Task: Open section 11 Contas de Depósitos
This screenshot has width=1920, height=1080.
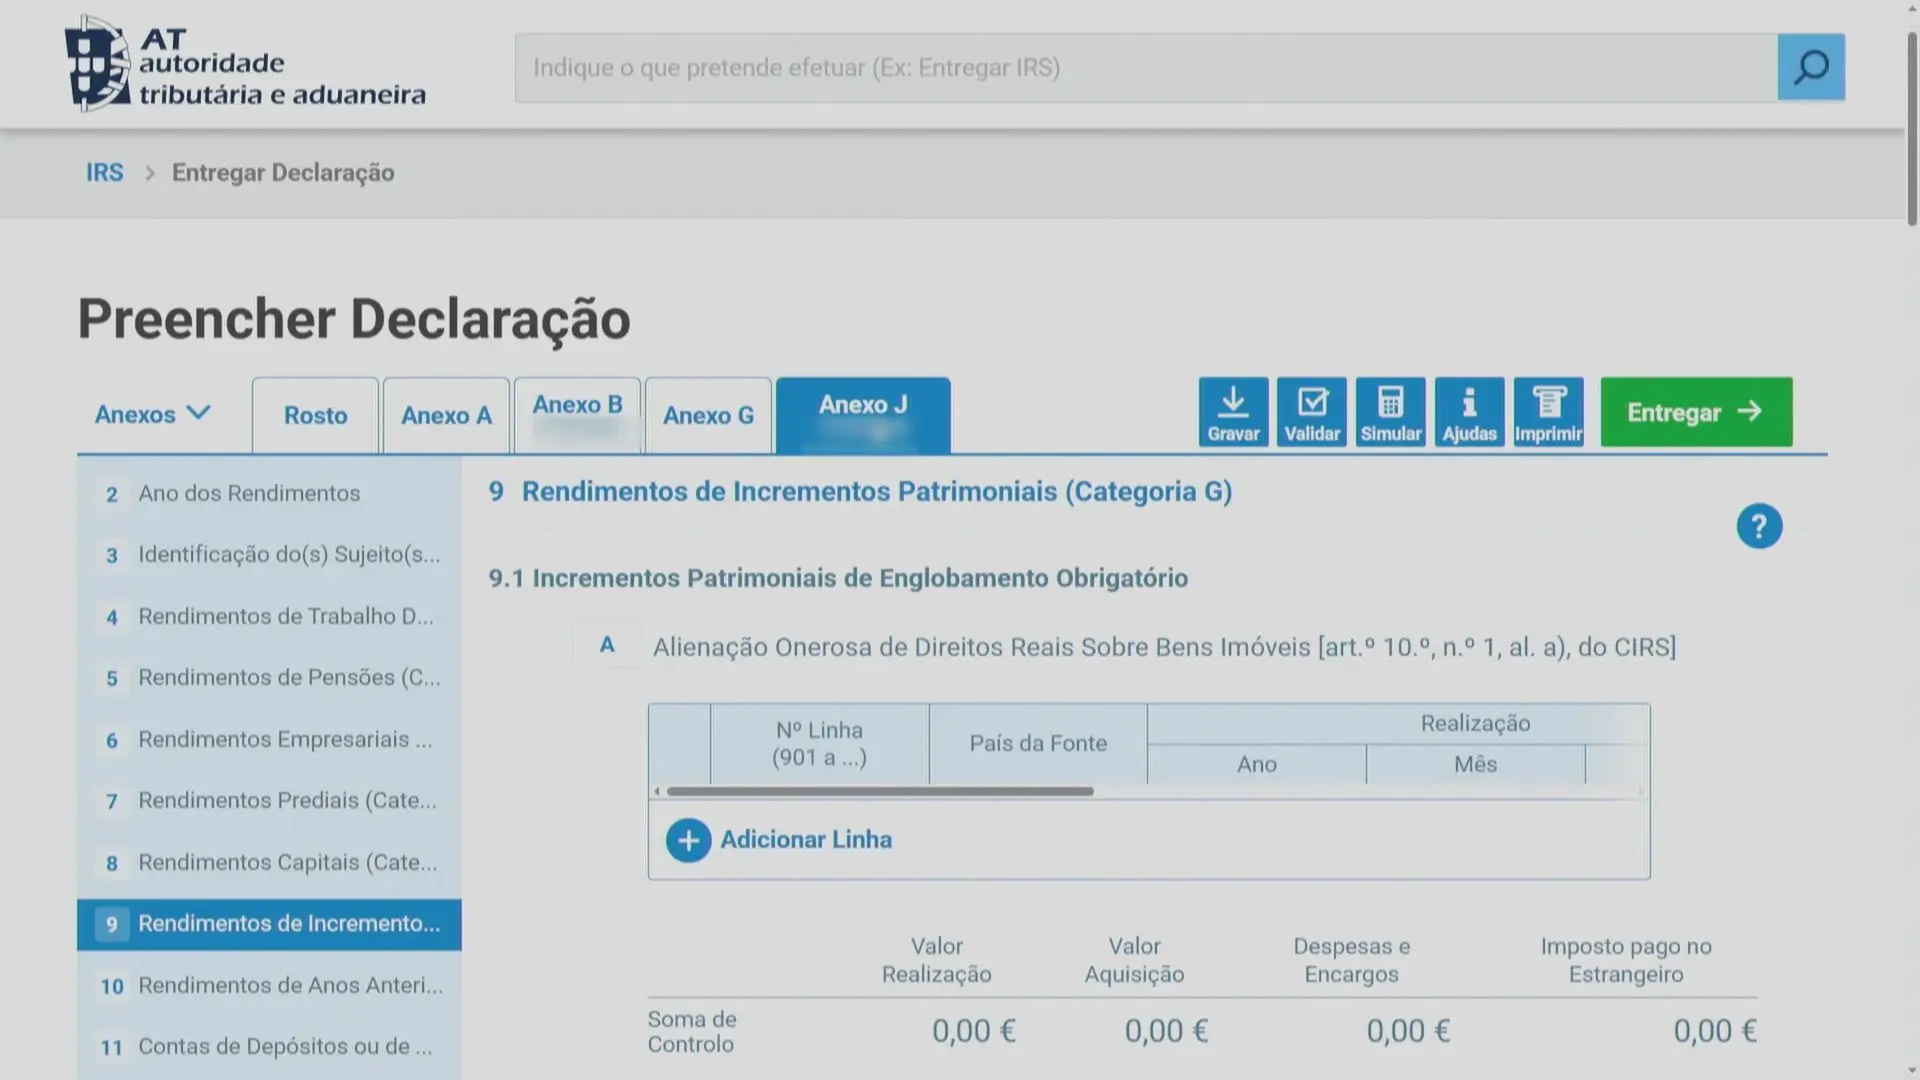Action: tap(269, 1047)
